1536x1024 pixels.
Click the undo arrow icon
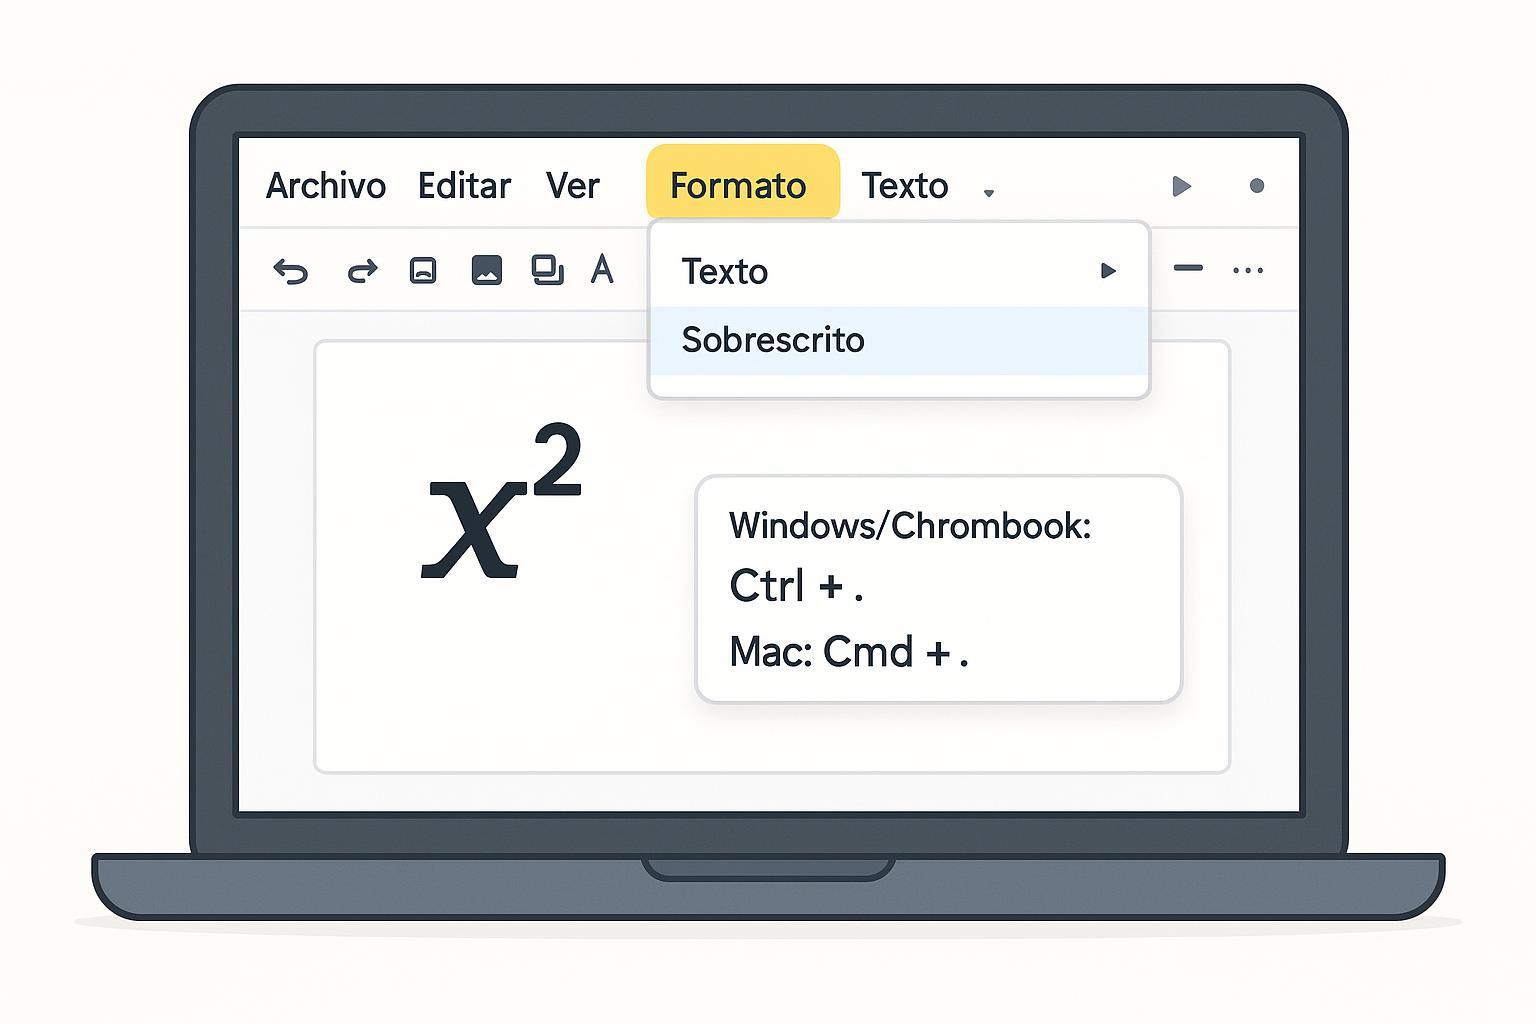291,271
